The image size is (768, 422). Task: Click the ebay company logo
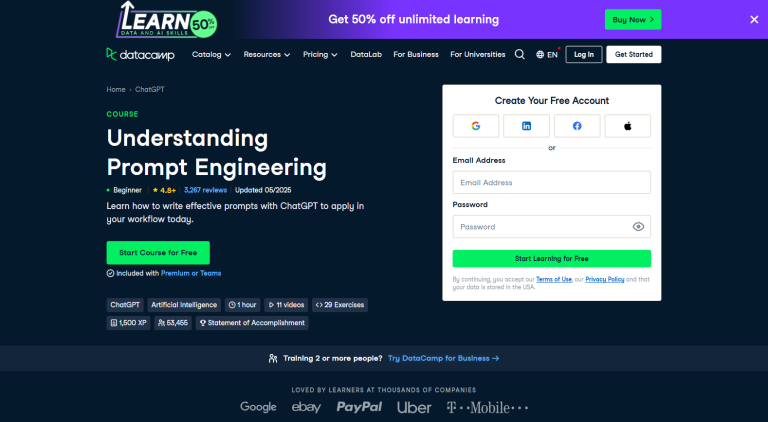click(x=306, y=407)
